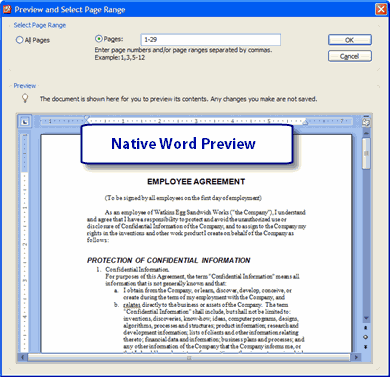Click the tip text "The document is shown here..."
This screenshot has height=377, width=390.
tap(178, 99)
